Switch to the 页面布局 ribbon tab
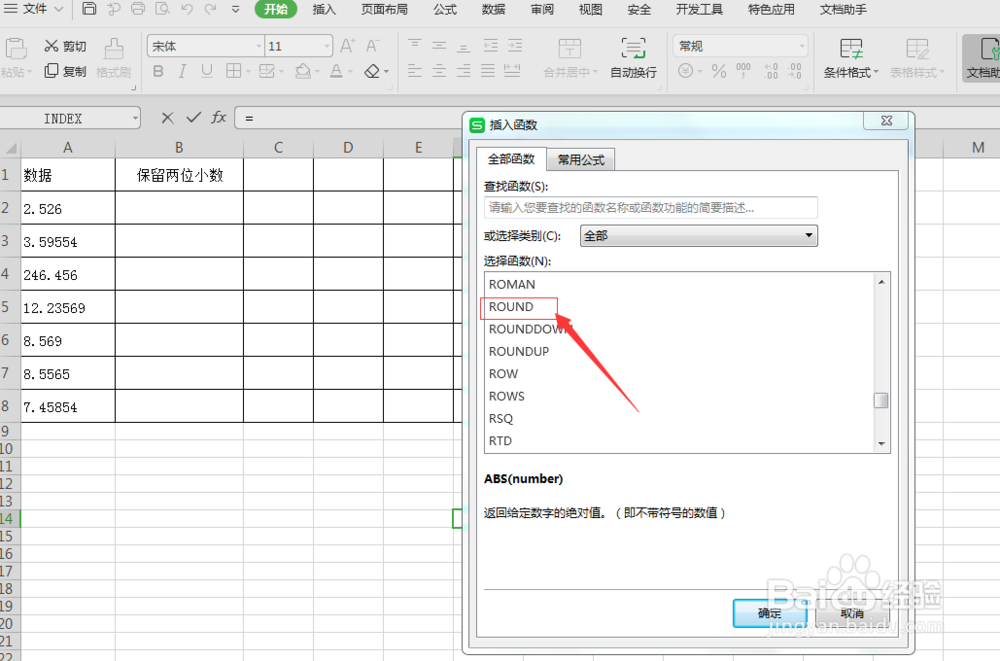Screen dimensions: 1000x661 (384, 10)
